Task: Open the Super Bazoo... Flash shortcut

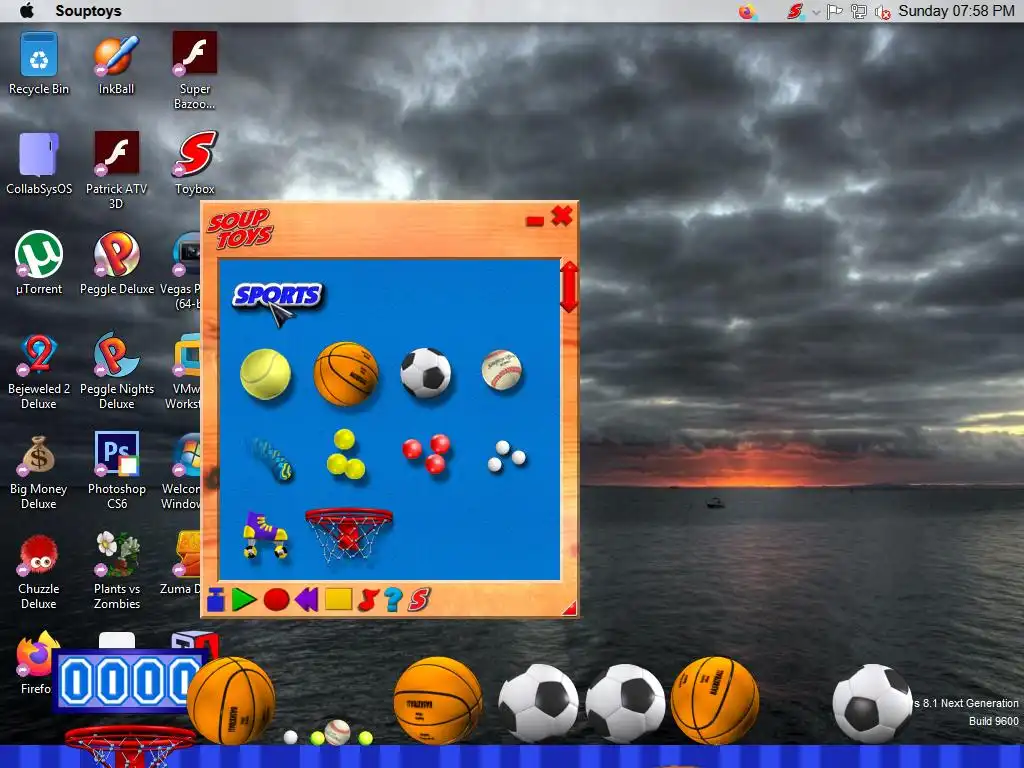Action: [x=194, y=71]
